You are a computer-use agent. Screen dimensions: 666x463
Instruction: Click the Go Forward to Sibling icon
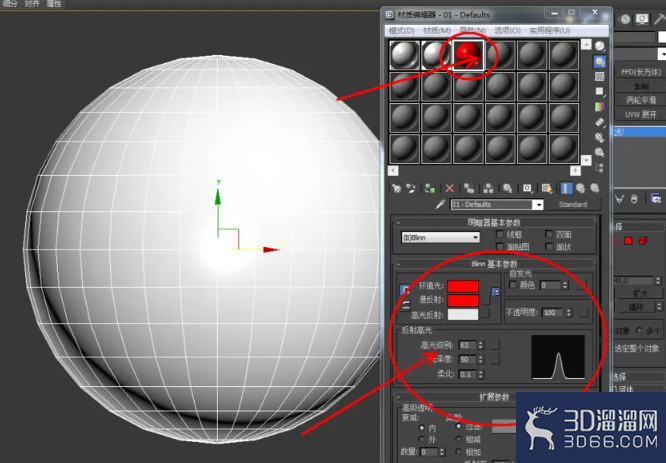(595, 188)
